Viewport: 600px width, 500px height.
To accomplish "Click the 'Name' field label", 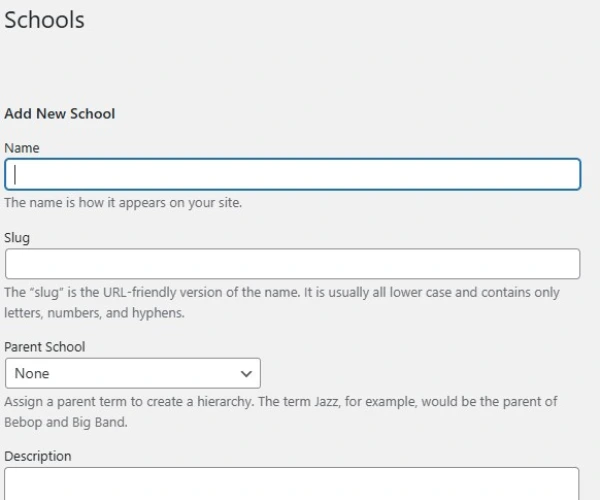I will coord(22,148).
